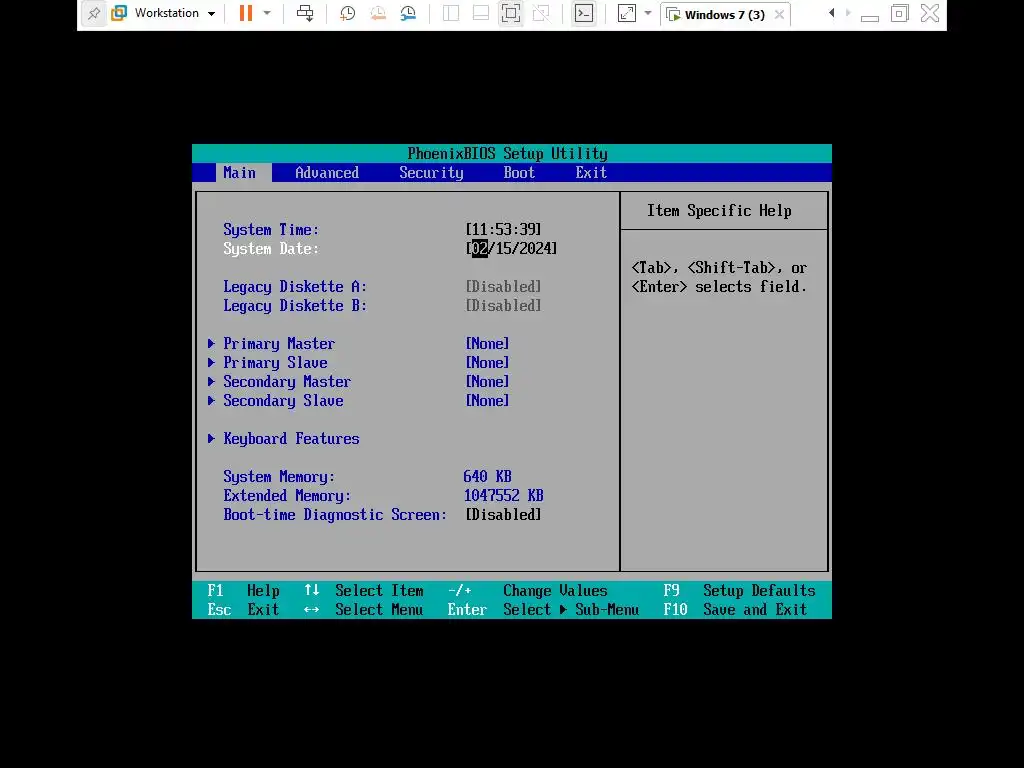Go to the Exit BIOS menu
The image size is (1024, 768).
coord(591,172)
